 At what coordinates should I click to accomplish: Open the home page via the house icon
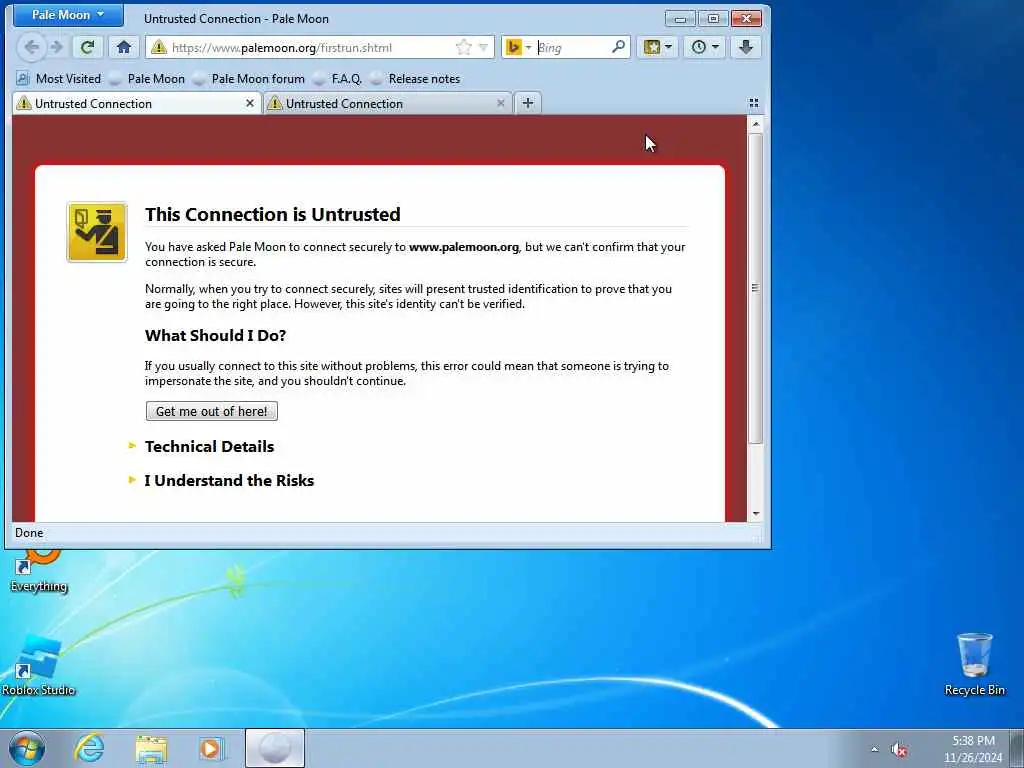[124, 47]
